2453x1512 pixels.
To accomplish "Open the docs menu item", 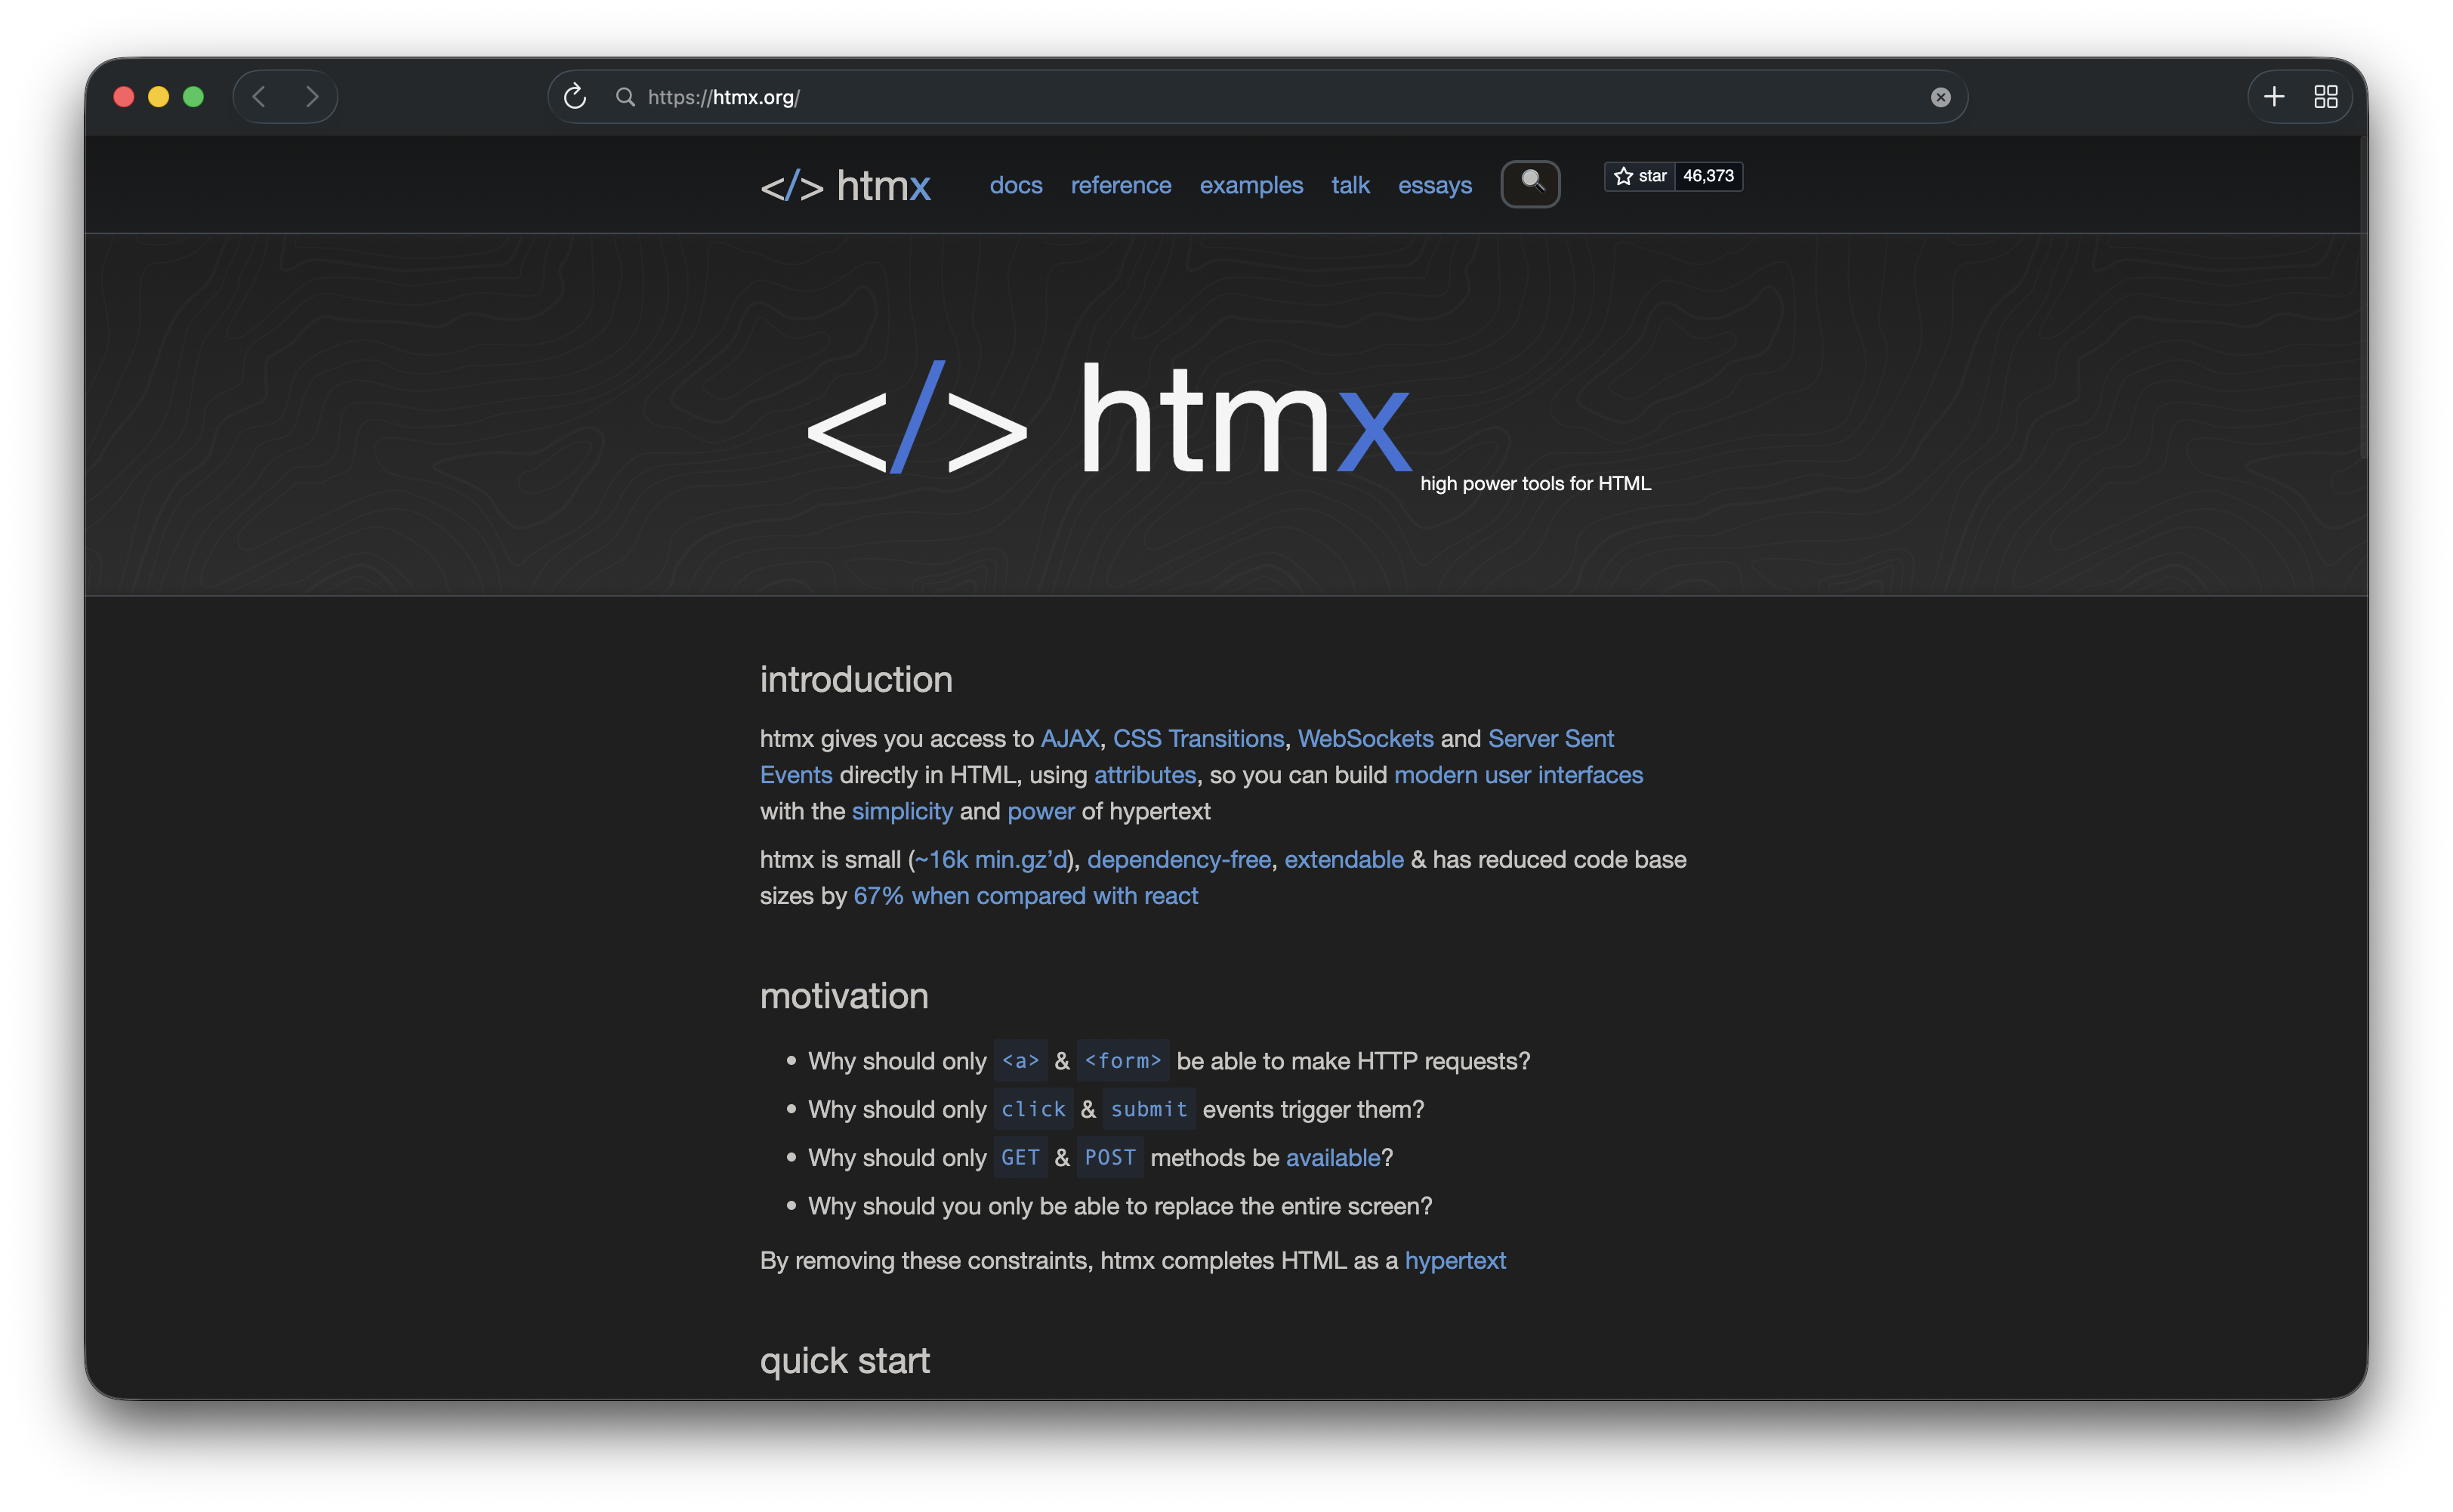I will tap(1015, 186).
